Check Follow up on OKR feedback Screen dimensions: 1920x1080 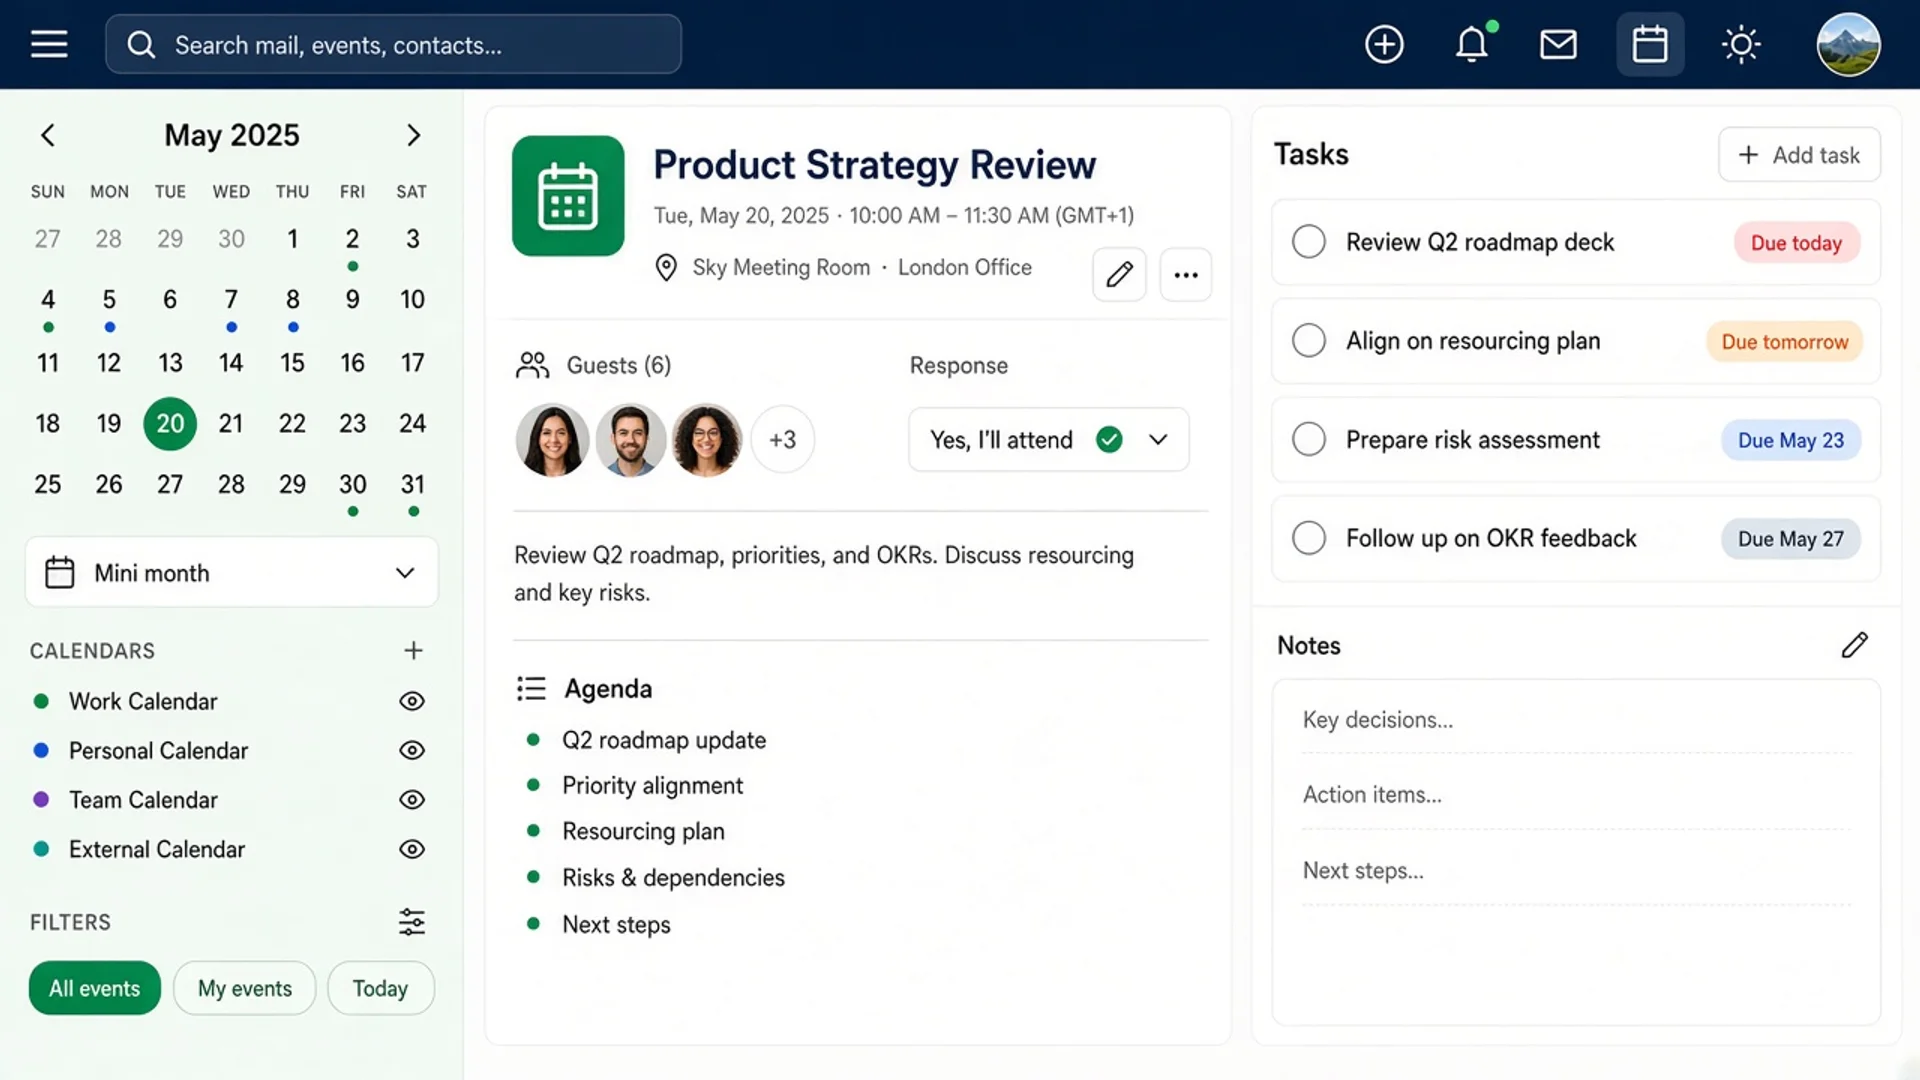point(1309,538)
